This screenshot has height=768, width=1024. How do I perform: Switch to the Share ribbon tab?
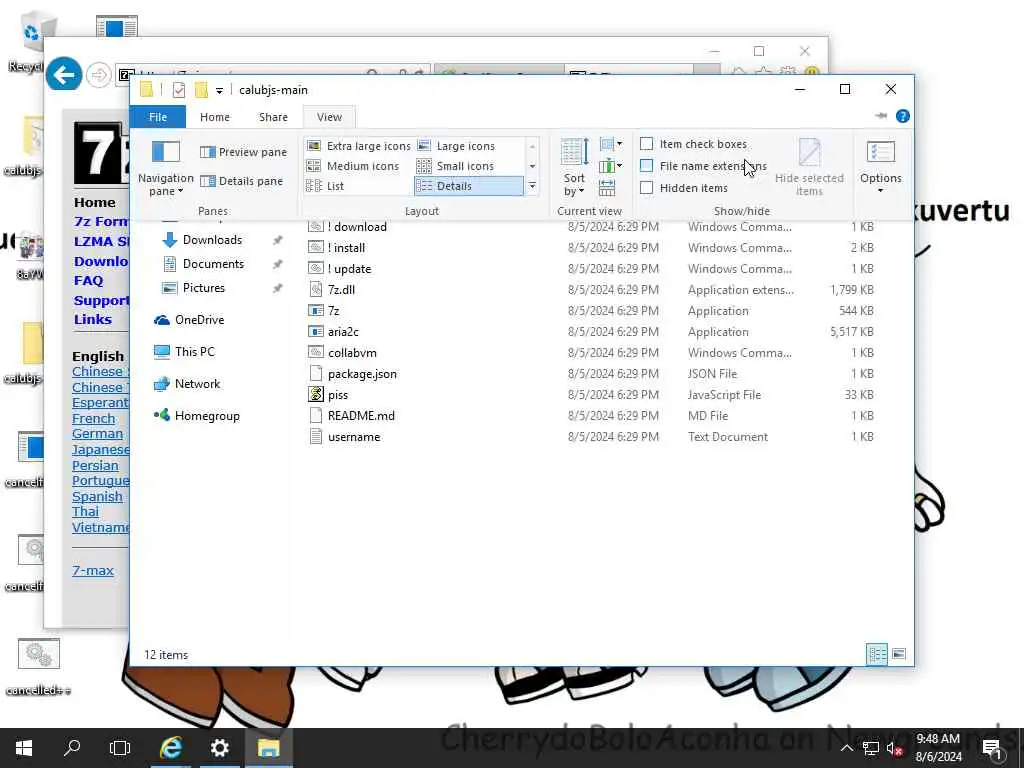click(273, 117)
